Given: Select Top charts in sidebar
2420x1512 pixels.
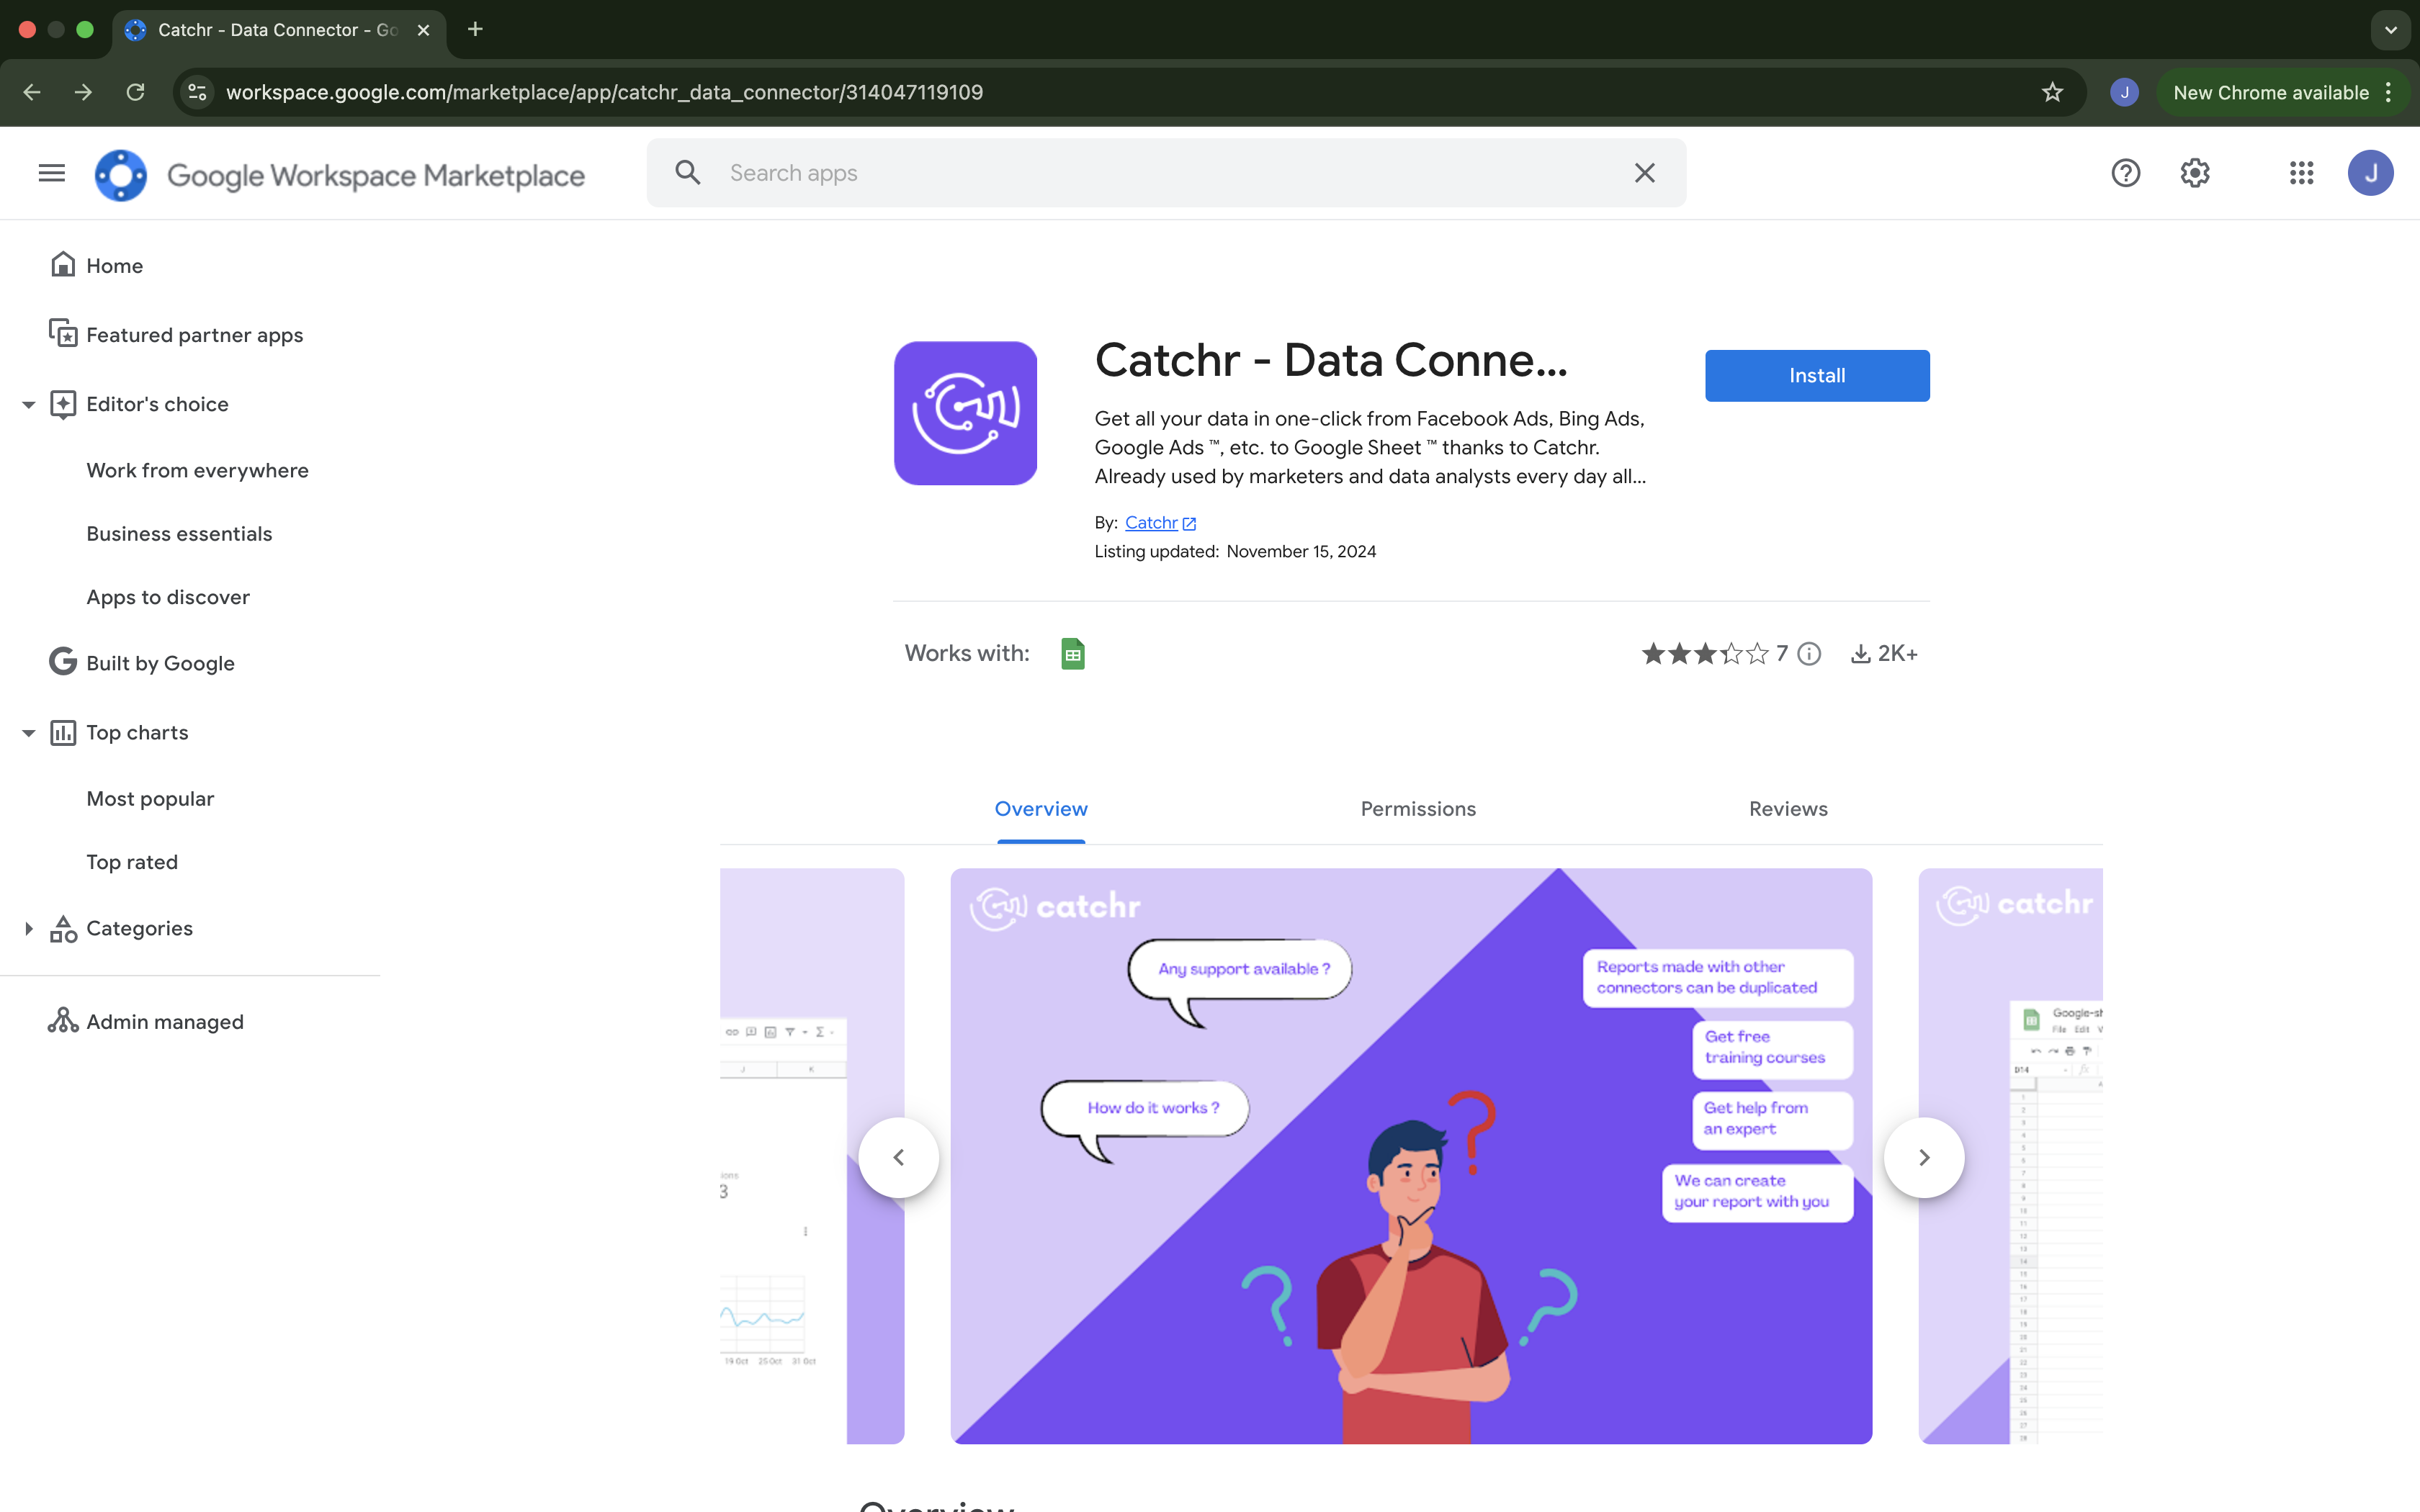Looking at the screenshot, I should tap(137, 733).
